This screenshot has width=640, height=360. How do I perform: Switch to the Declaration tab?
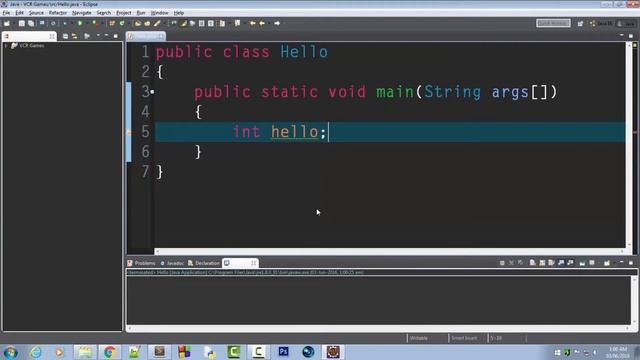pyautogui.click(x=204, y=263)
